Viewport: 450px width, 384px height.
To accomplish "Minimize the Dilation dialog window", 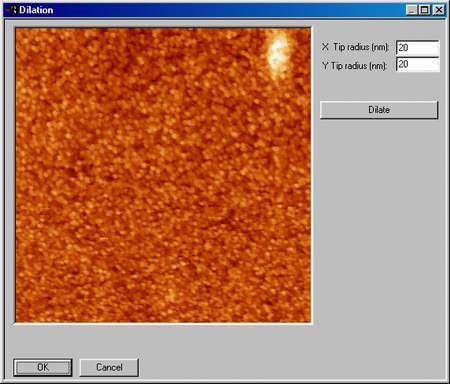I will (412, 10).
